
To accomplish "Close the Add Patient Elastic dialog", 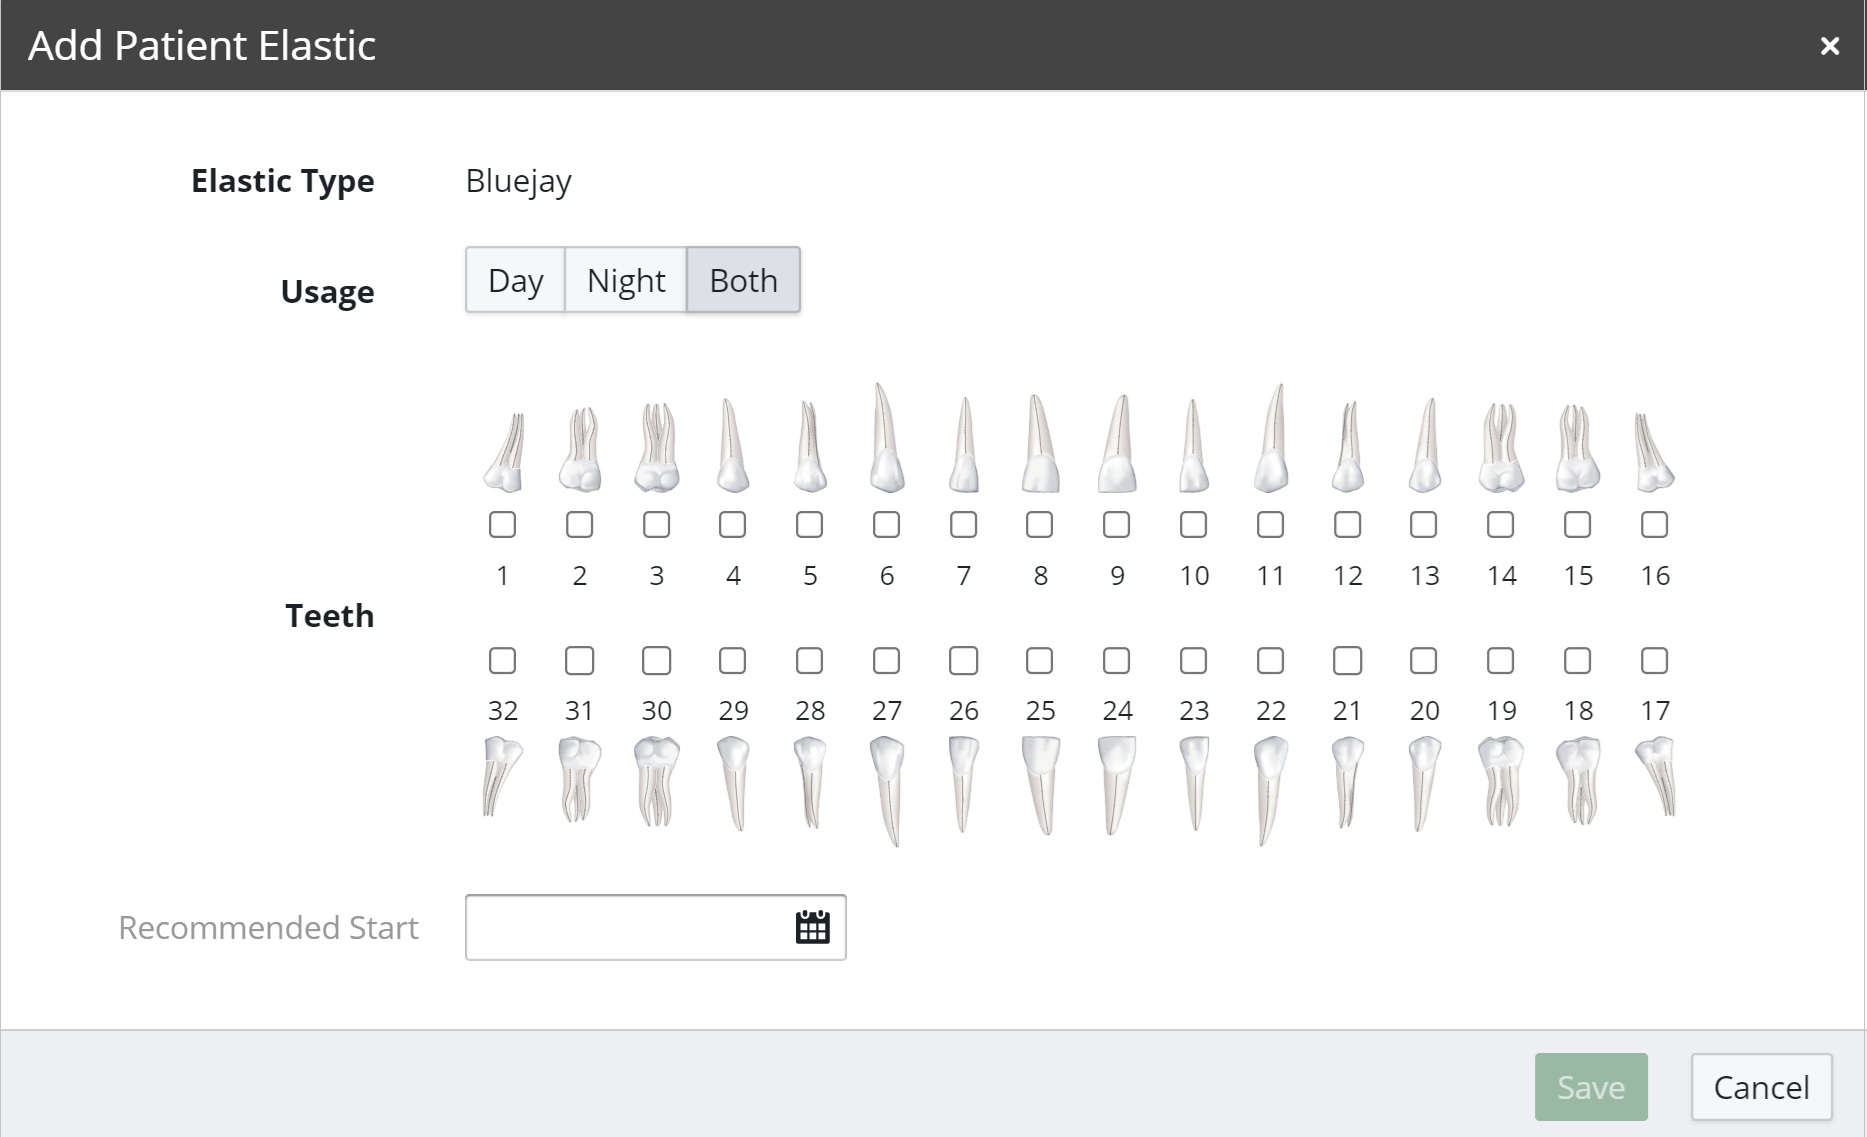I will (1830, 46).
